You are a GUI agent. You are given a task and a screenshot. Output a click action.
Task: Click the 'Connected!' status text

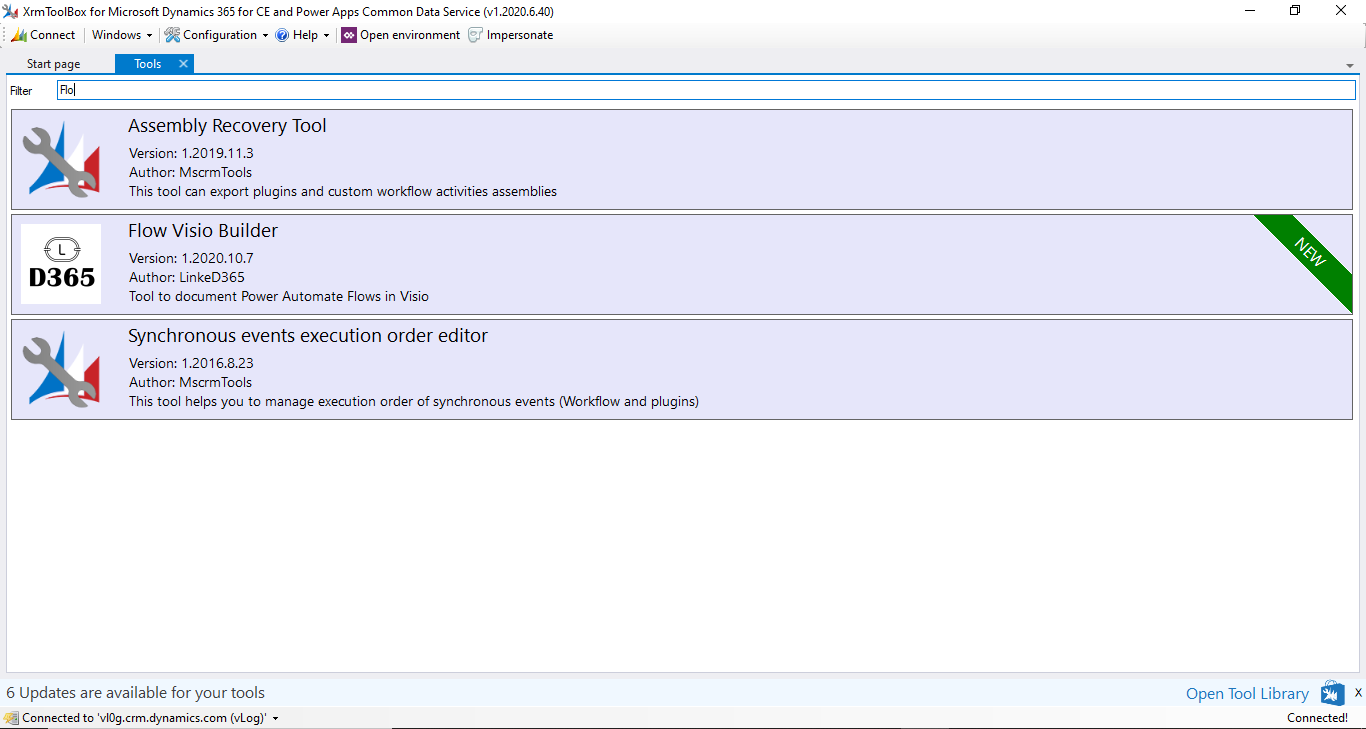1317,718
